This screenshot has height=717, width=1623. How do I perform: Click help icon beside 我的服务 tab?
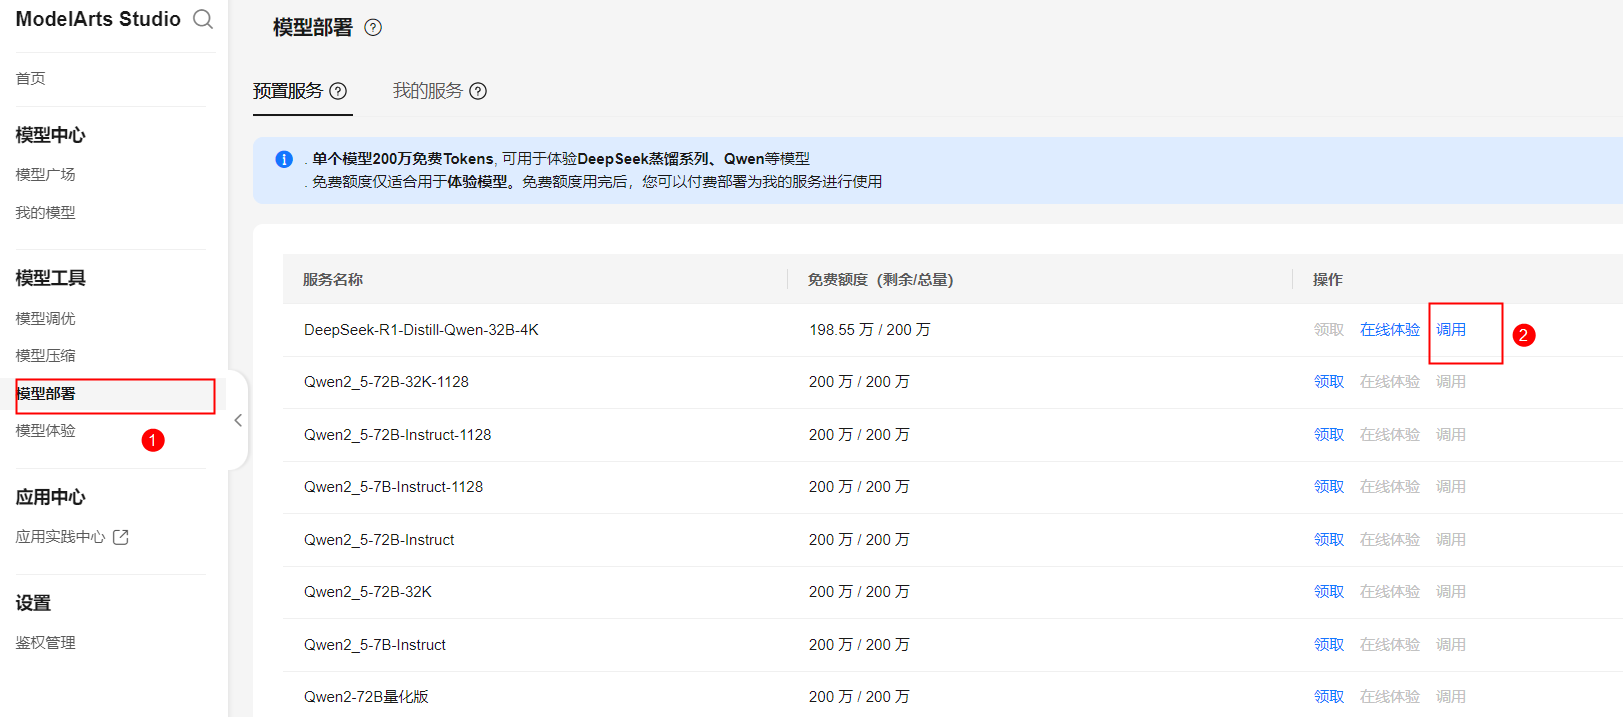pyautogui.click(x=478, y=91)
